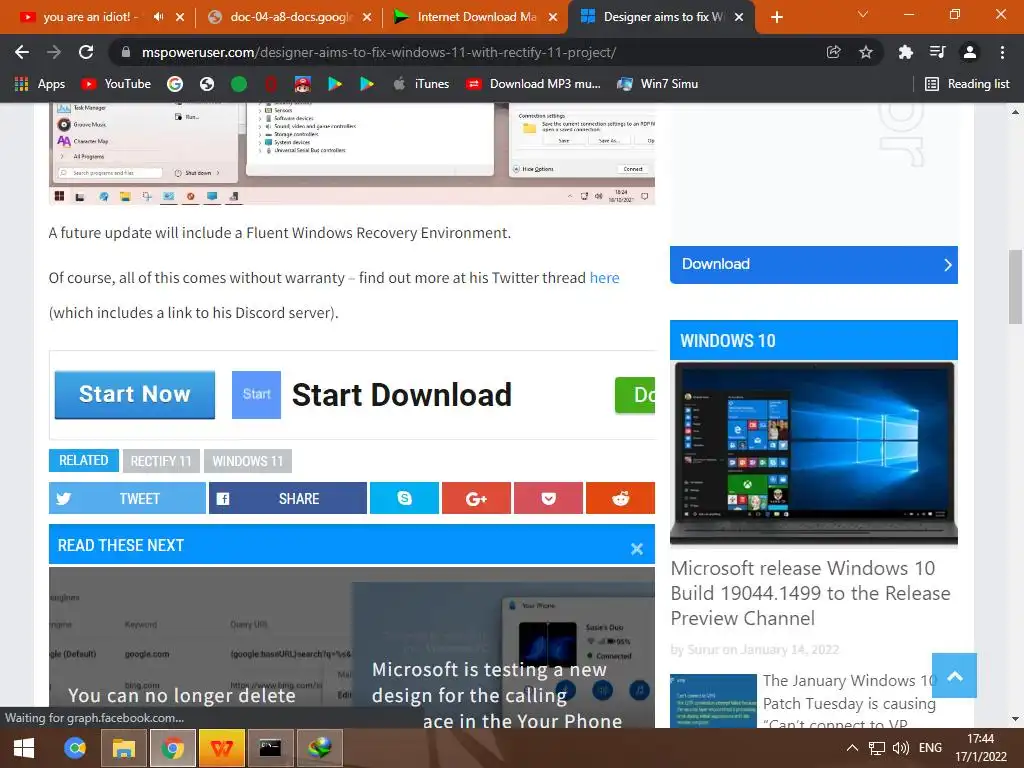Show hidden system tray icons

(x=852, y=748)
